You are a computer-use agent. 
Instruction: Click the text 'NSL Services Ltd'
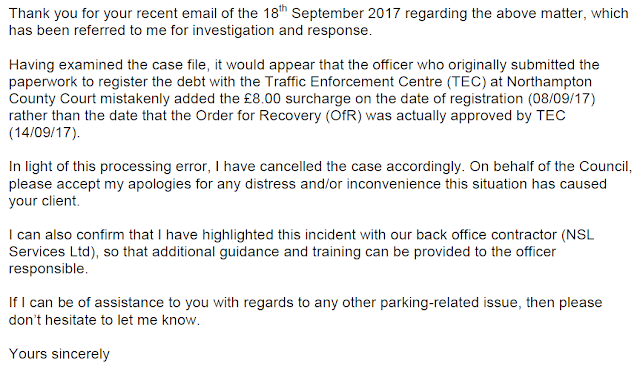pos(302,243)
